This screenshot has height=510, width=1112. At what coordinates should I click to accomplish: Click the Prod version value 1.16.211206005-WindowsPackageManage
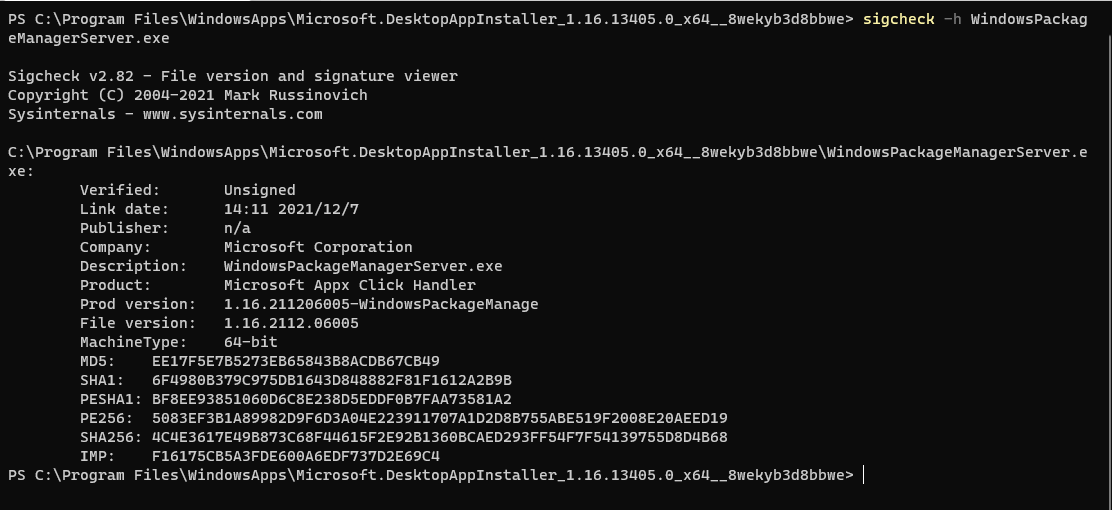(381, 304)
